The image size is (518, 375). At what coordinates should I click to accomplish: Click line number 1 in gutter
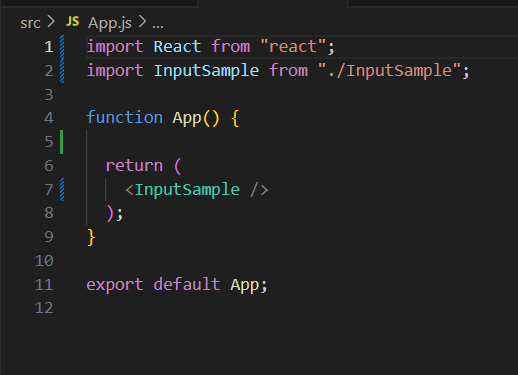click(49, 47)
